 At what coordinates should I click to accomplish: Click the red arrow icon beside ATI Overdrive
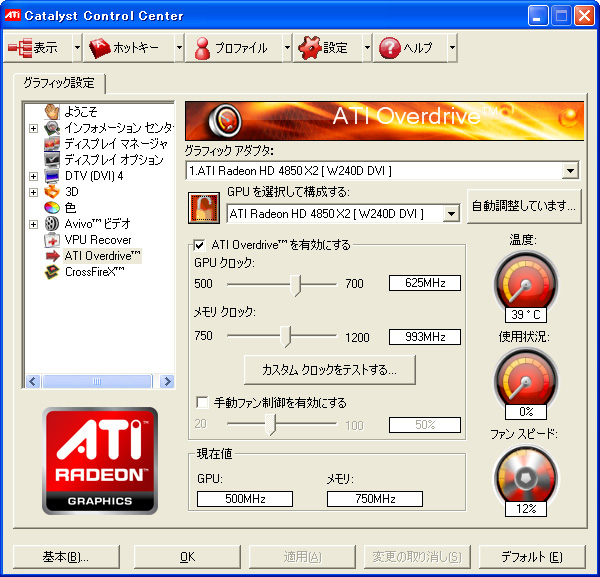point(52,256)
